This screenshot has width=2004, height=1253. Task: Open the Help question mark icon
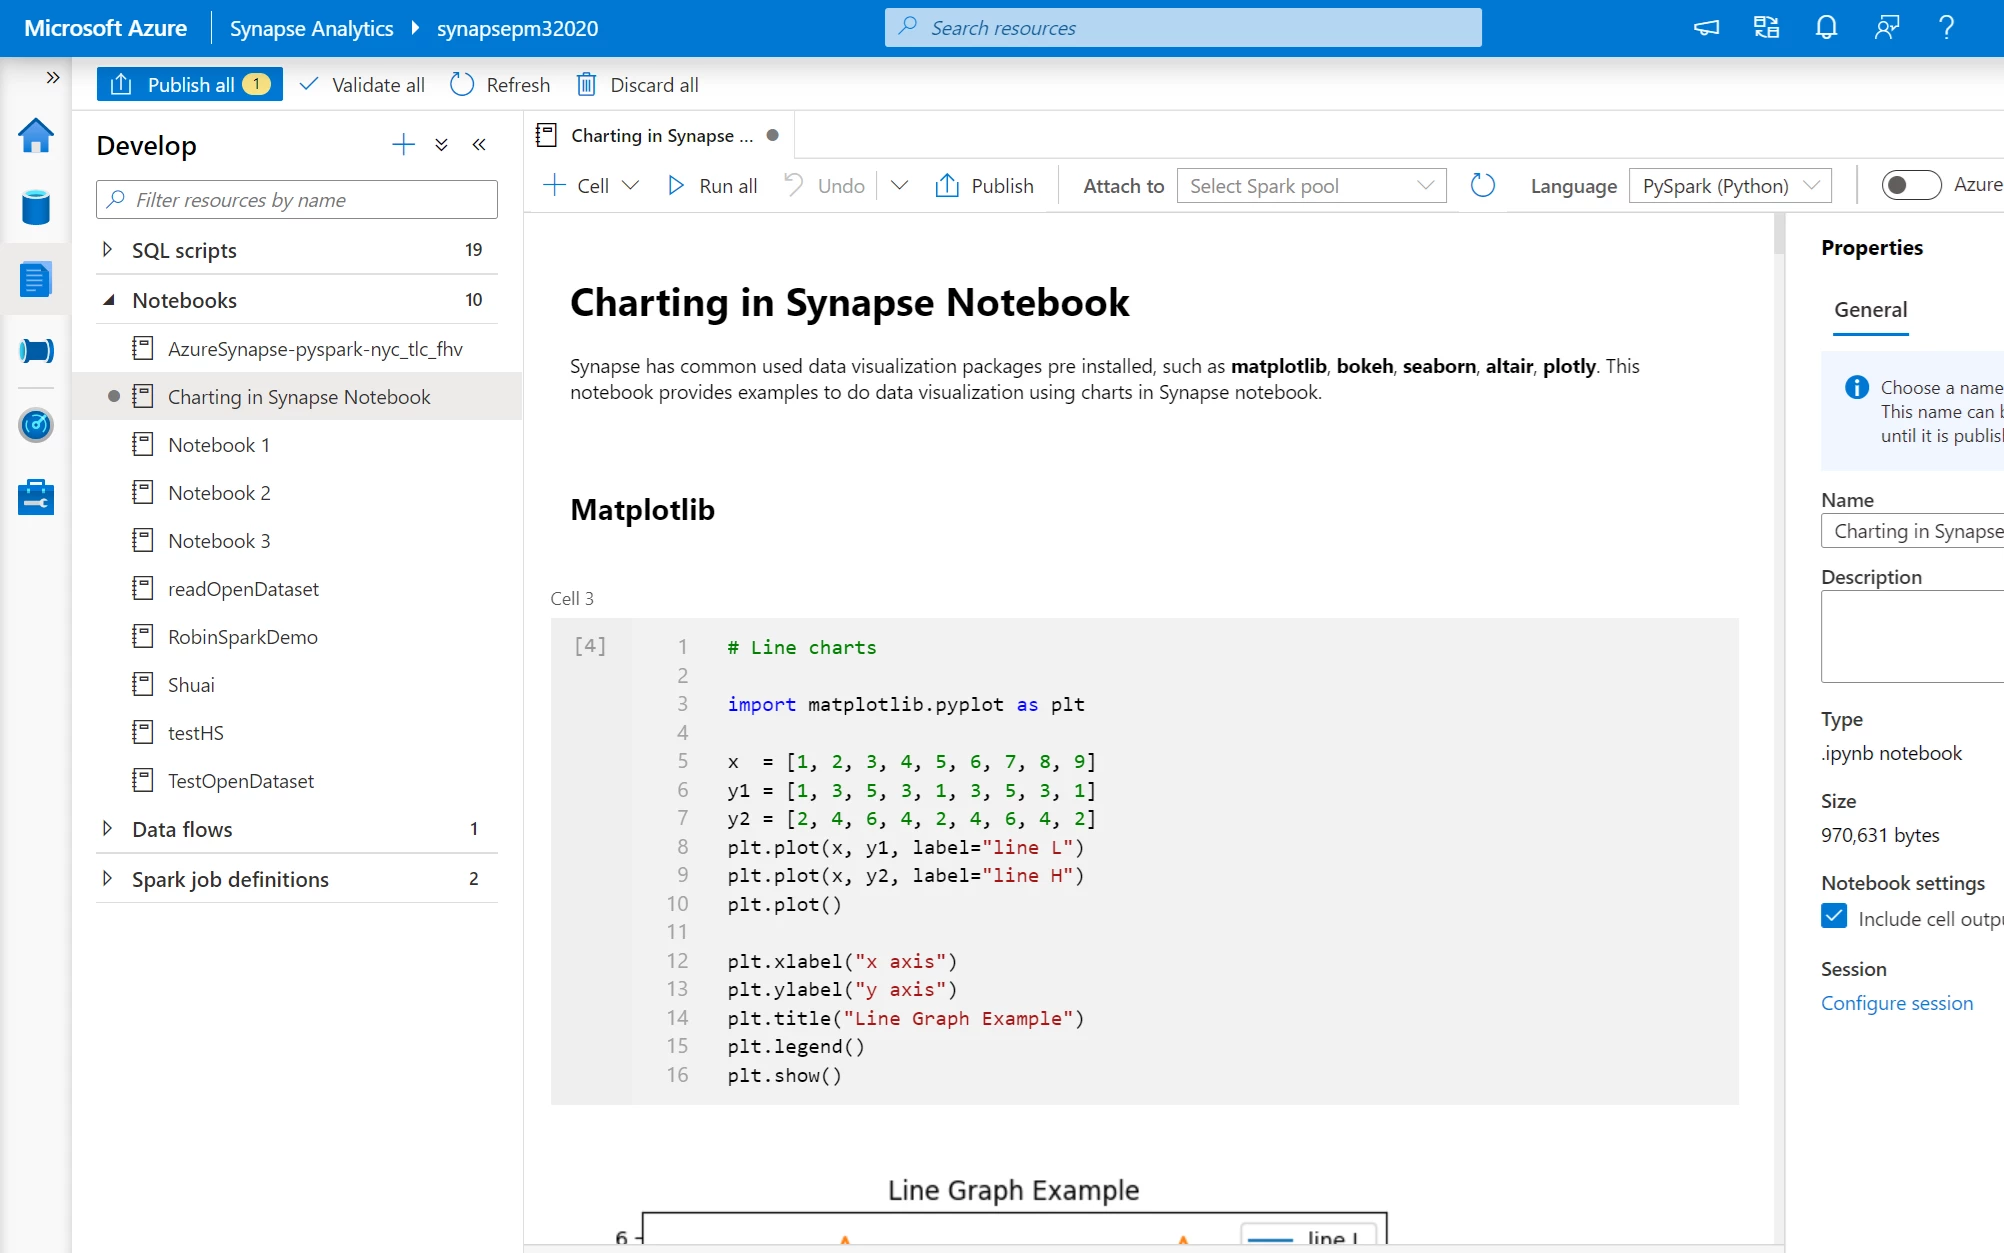[1945, 27]
